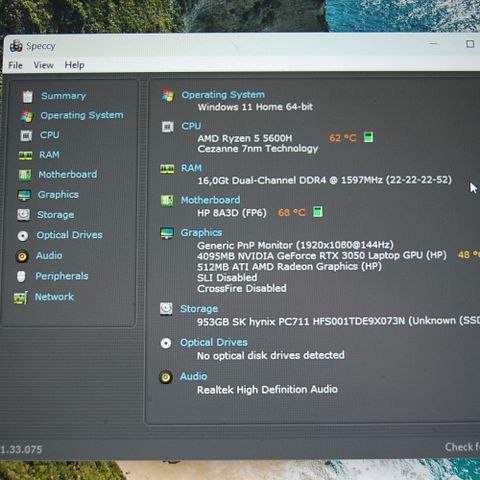Open the Motherboard section in sidebar
Screen dimensions: 480x480
[x=68, y=174]
